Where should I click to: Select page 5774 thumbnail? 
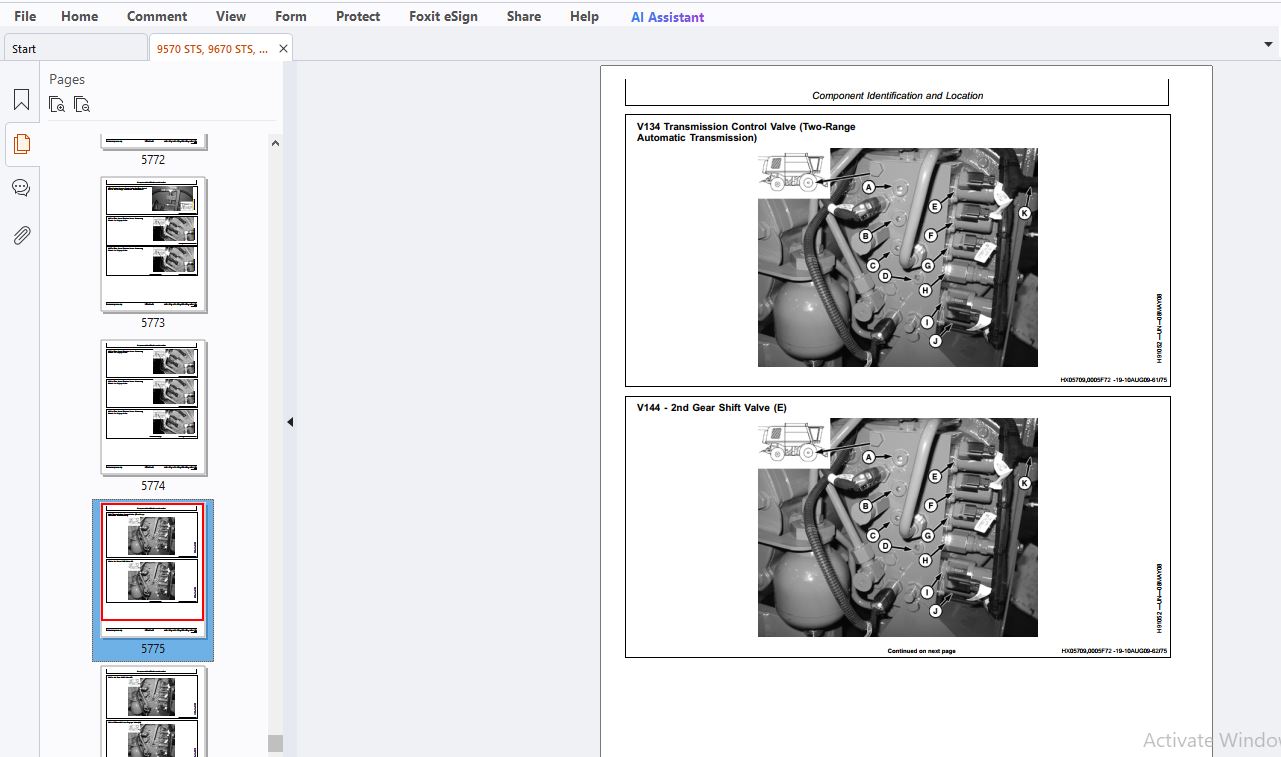[x=153, y=407]
